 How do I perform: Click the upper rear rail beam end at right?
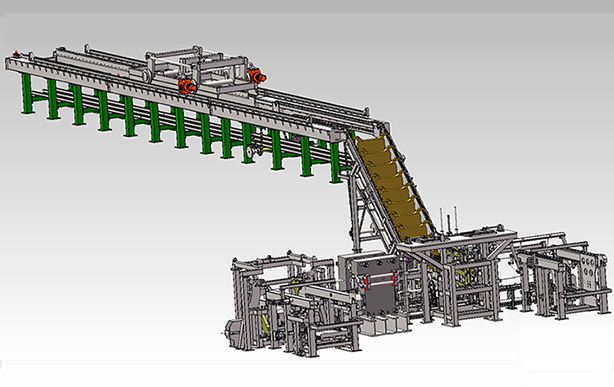pos(364,112)
